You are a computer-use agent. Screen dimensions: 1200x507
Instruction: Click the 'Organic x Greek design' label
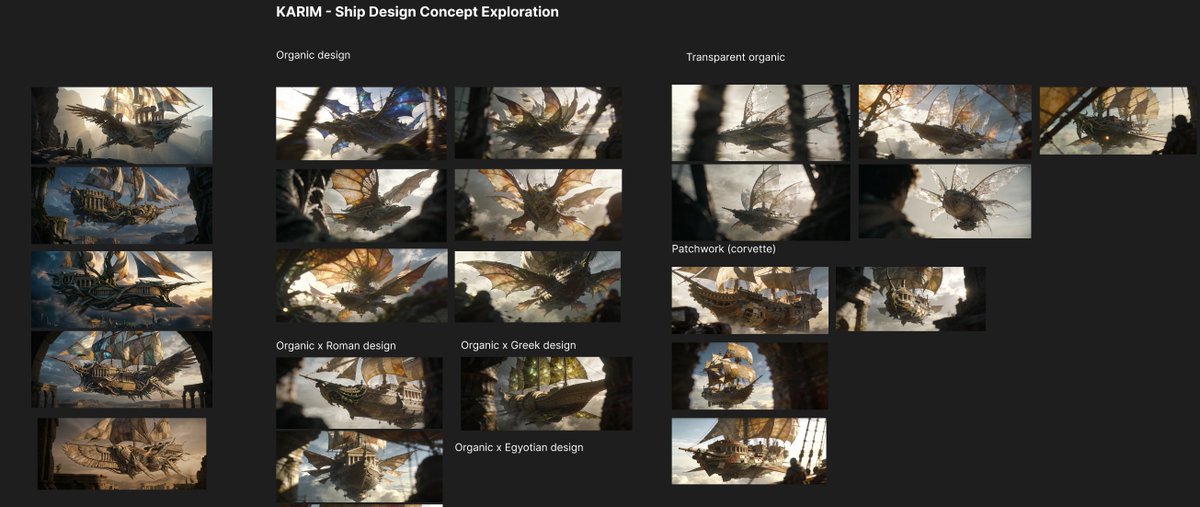pos(518,345)
